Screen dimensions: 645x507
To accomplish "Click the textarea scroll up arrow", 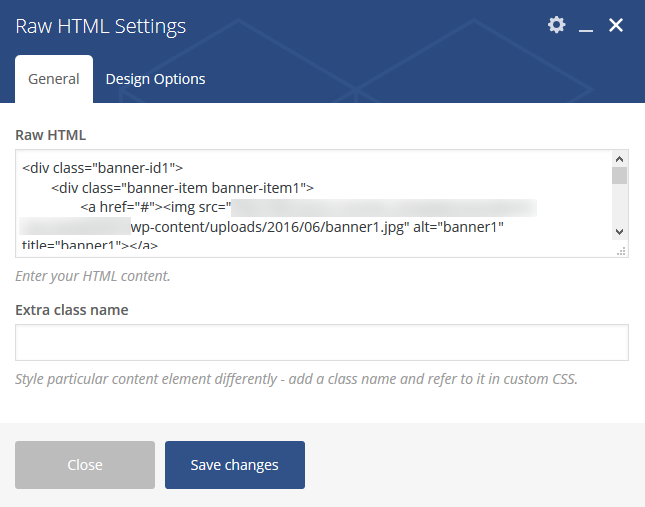I will (x=619, y=159).
